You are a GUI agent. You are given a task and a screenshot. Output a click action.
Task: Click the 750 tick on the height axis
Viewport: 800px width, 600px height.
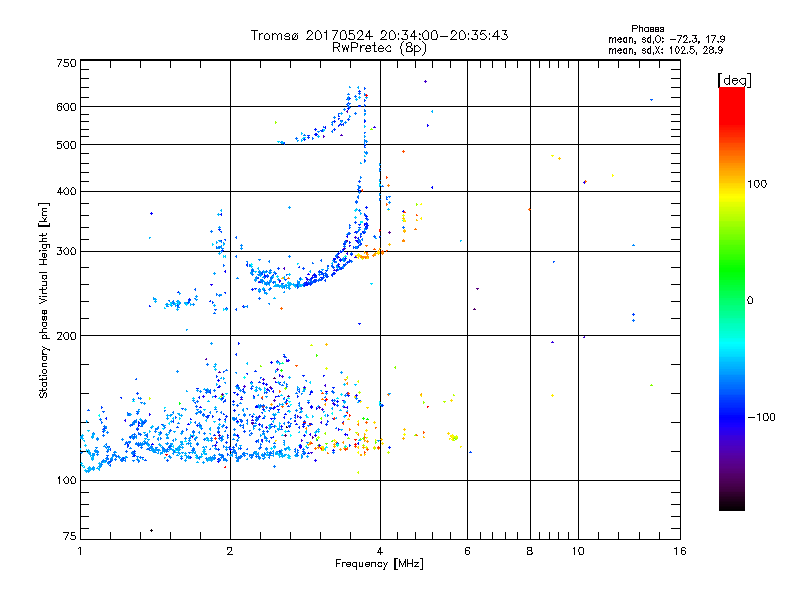[66, 63]
